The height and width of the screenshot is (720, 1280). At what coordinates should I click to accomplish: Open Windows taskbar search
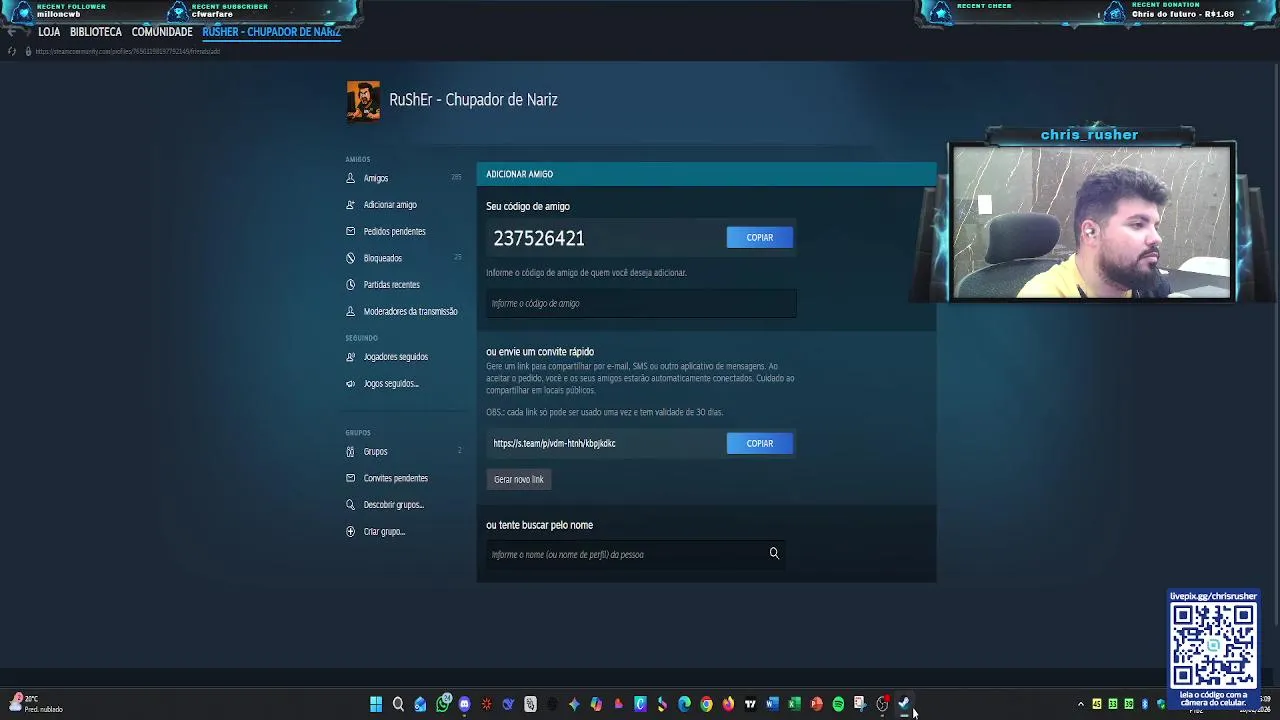[x=398, y=705]
